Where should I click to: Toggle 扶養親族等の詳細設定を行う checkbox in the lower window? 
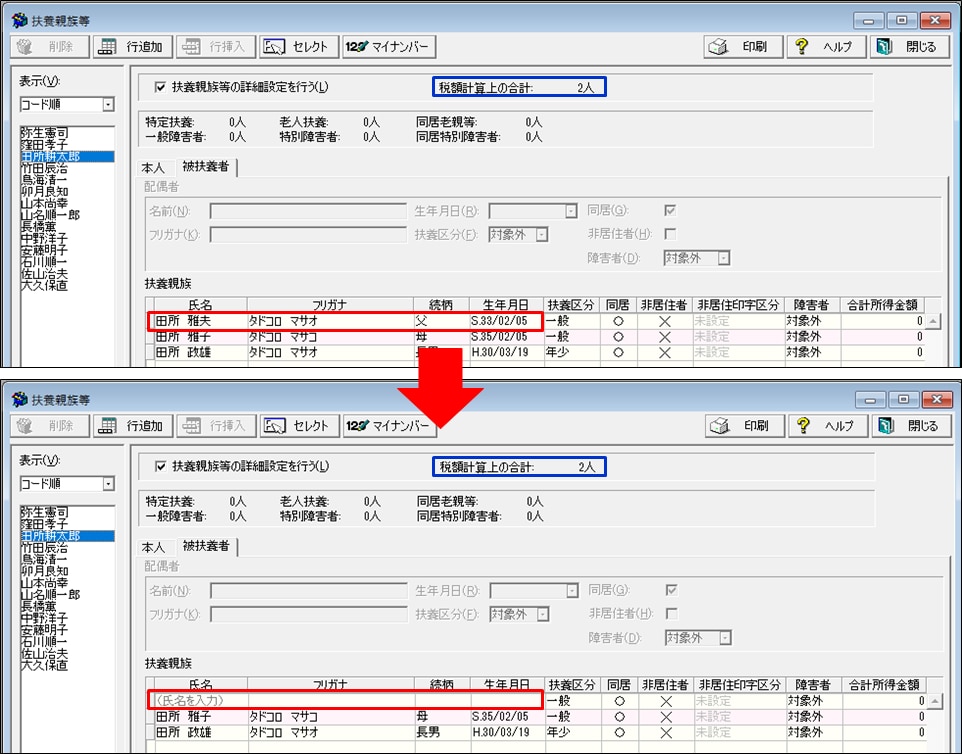(160, 467)
